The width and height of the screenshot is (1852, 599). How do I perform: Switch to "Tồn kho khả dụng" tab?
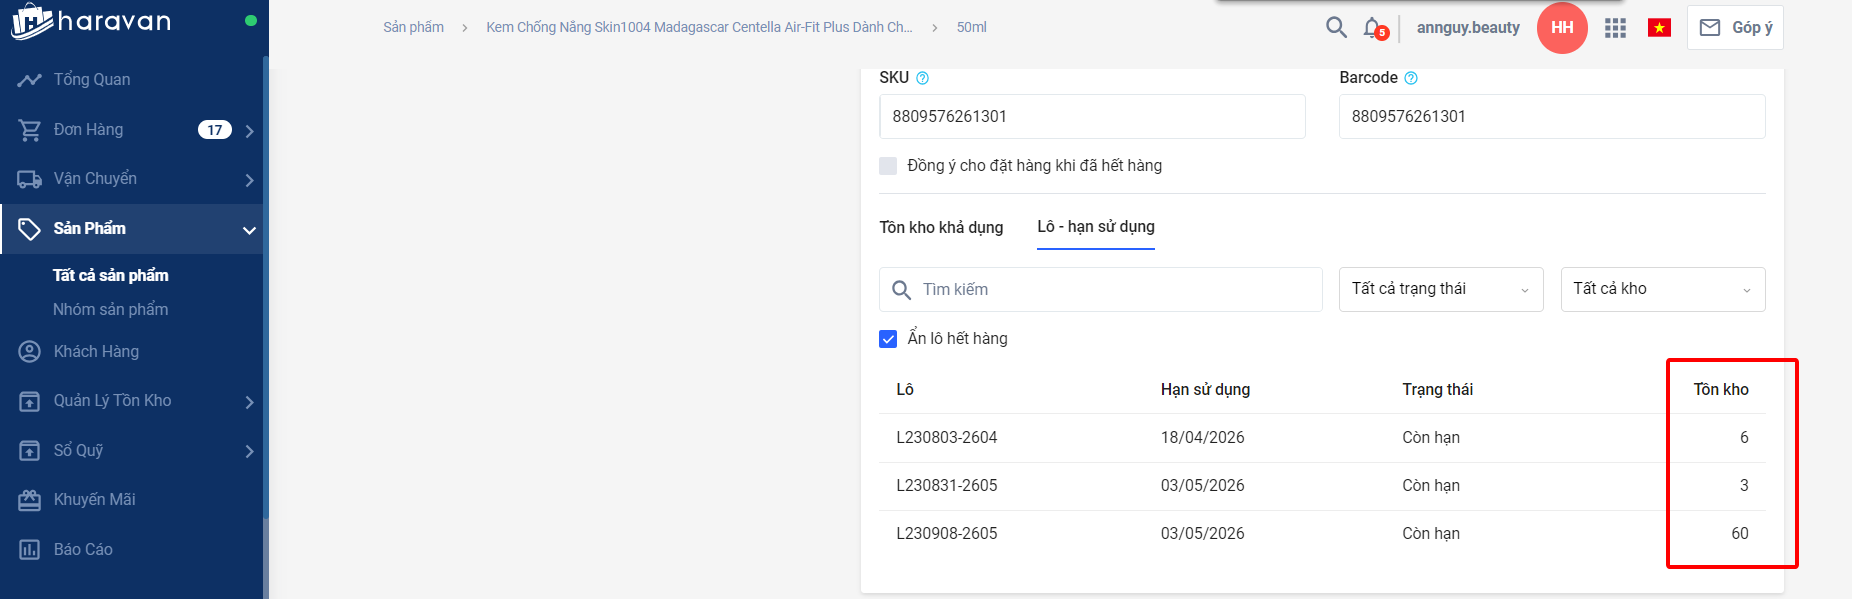click(x=941, y=228)
